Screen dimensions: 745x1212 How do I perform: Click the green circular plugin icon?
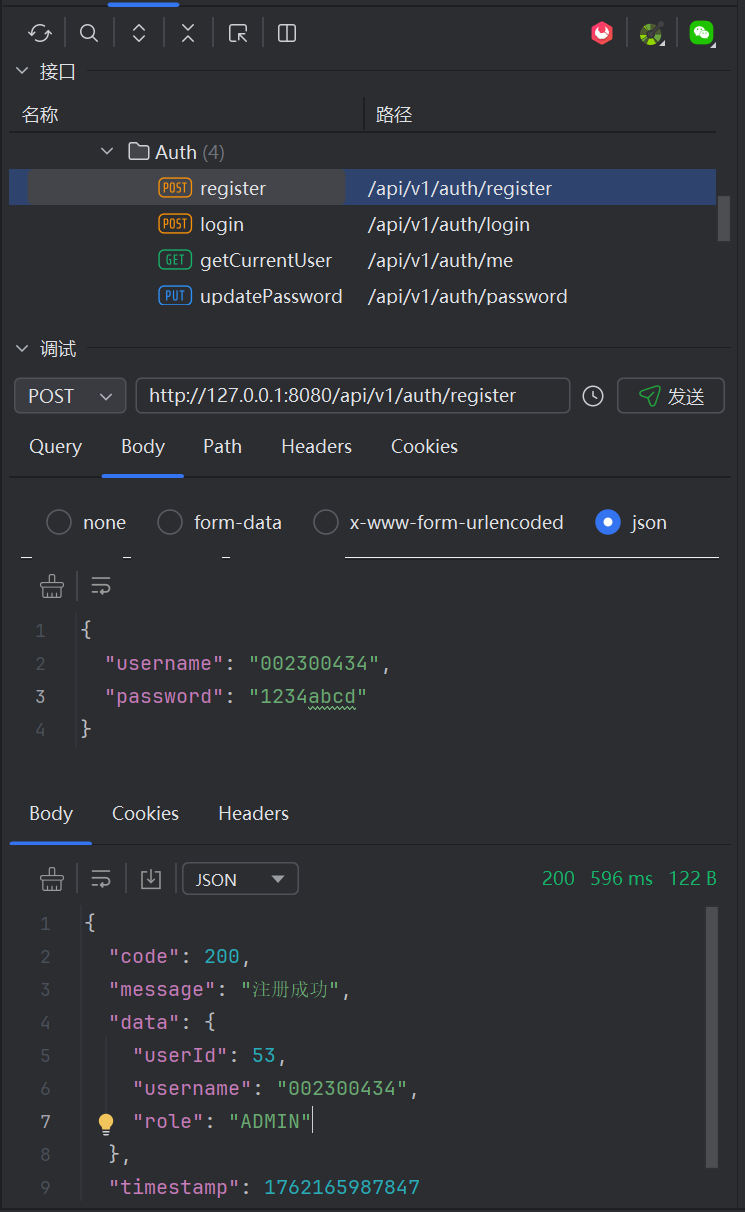pyautogui.click(x=652, y=34)
